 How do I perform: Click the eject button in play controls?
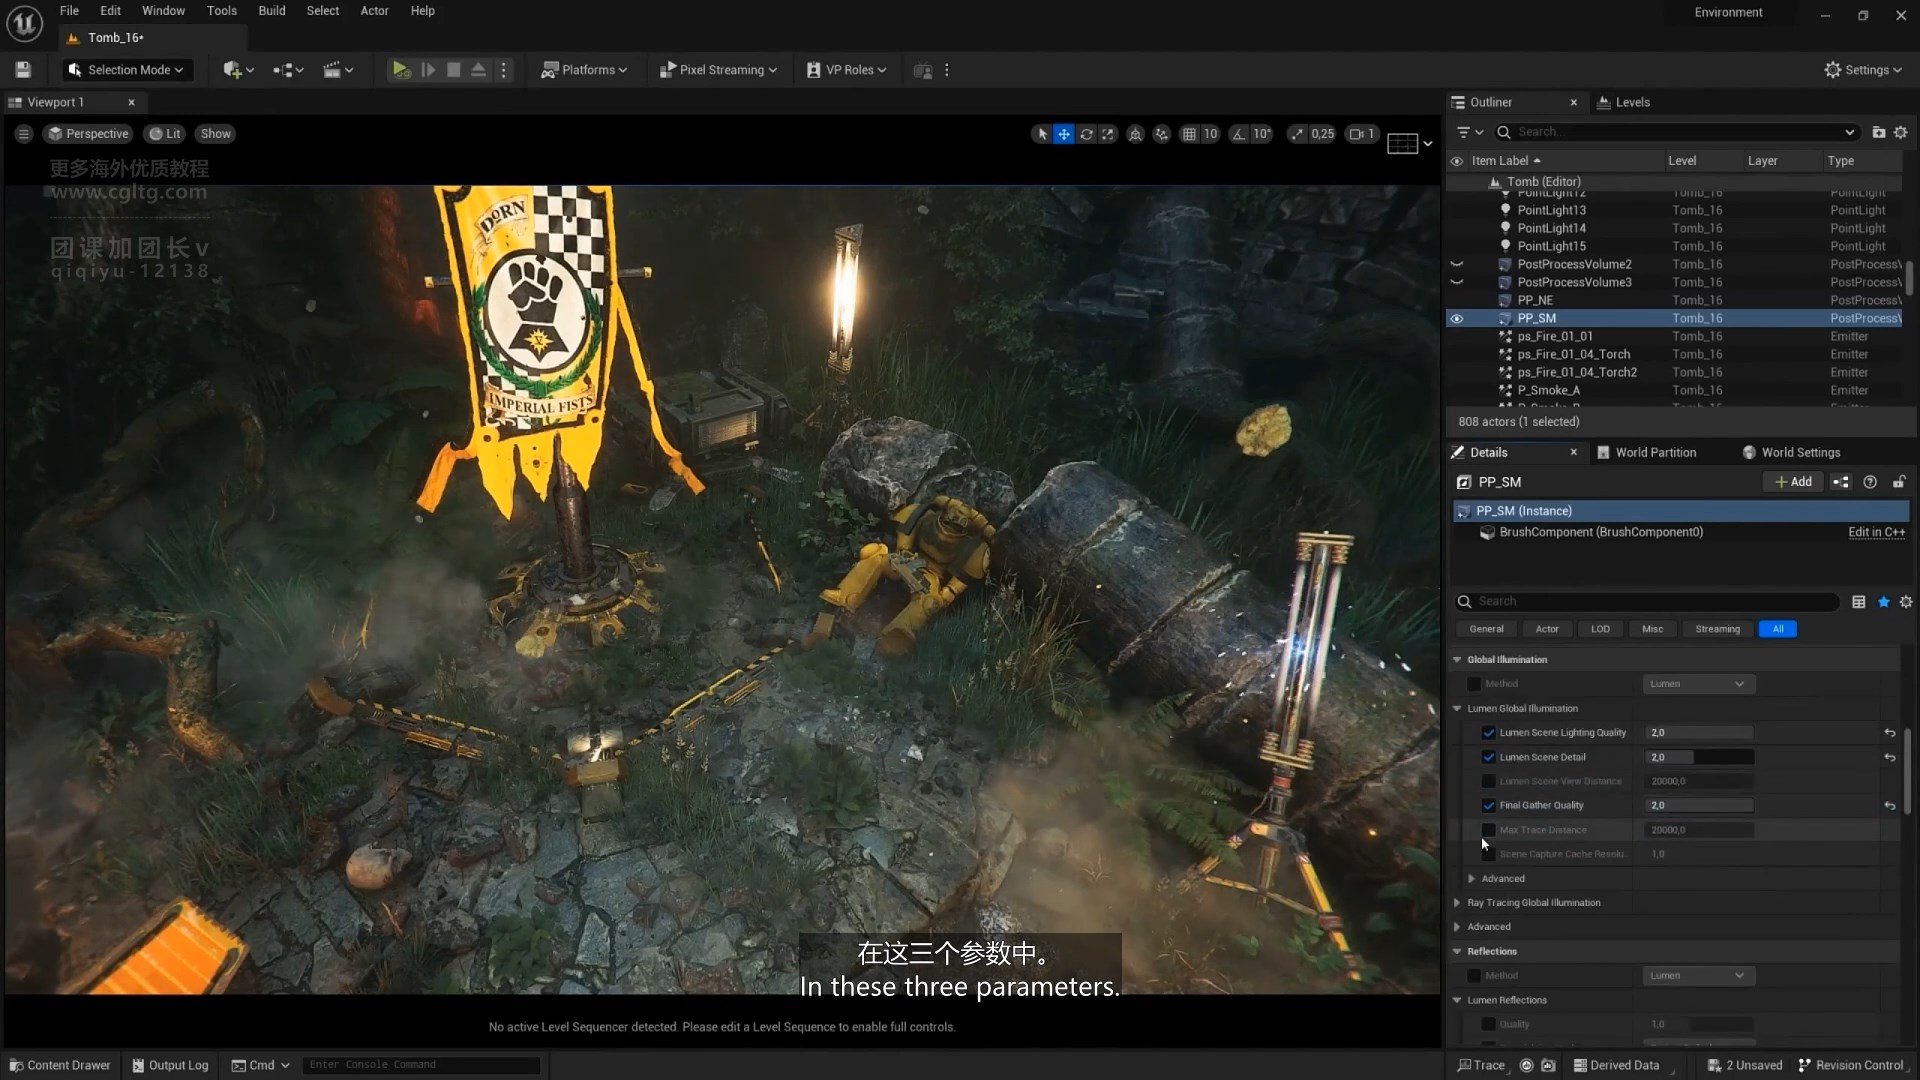tap(478, 70)
